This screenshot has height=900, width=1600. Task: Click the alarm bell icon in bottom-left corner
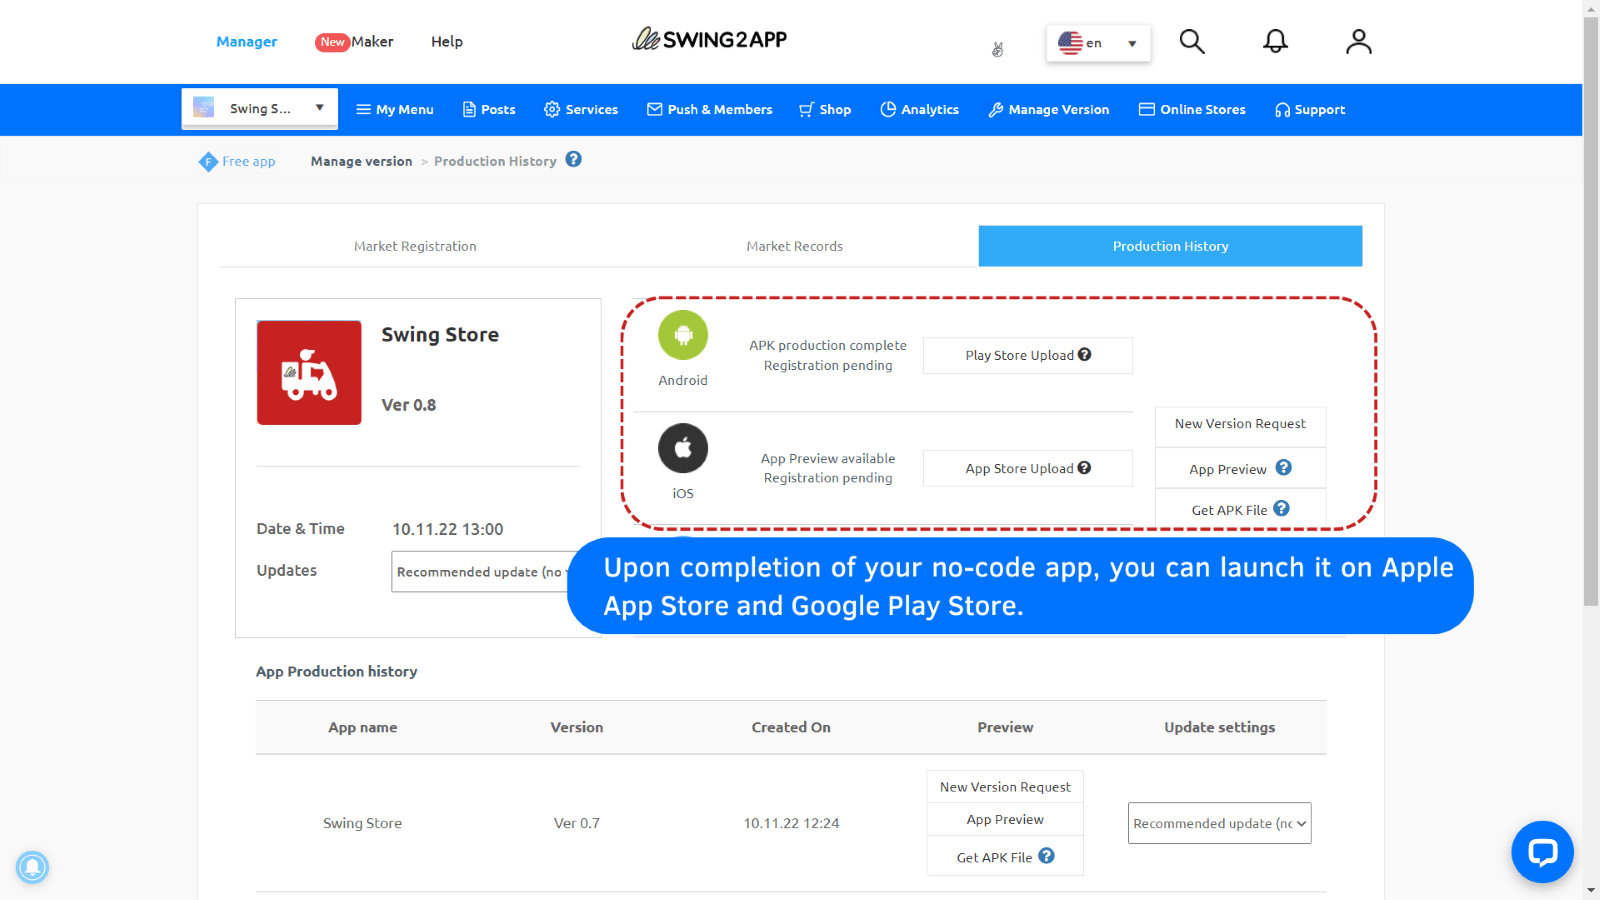(x=33, y=868)
